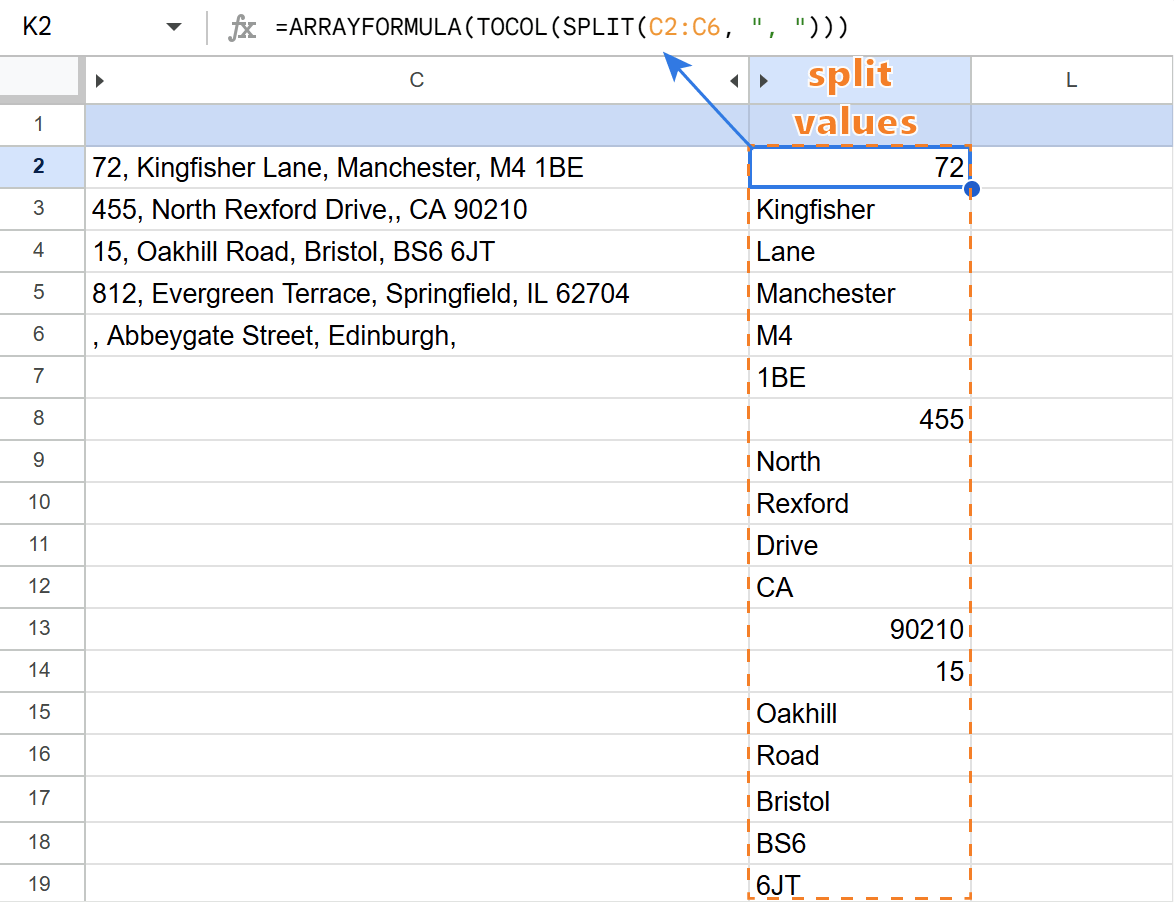Select column C header

pyautogui.click(x=417, y=80)
